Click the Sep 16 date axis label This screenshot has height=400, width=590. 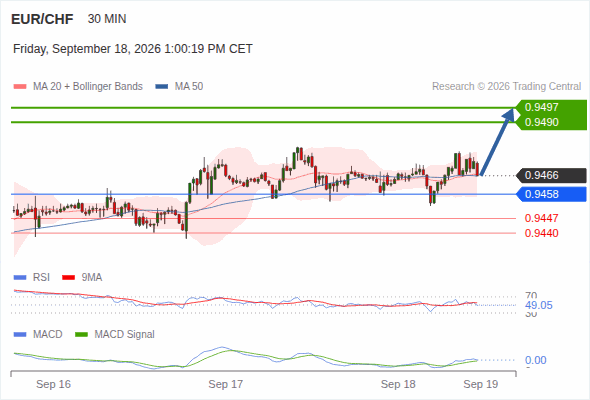point(53,384)
